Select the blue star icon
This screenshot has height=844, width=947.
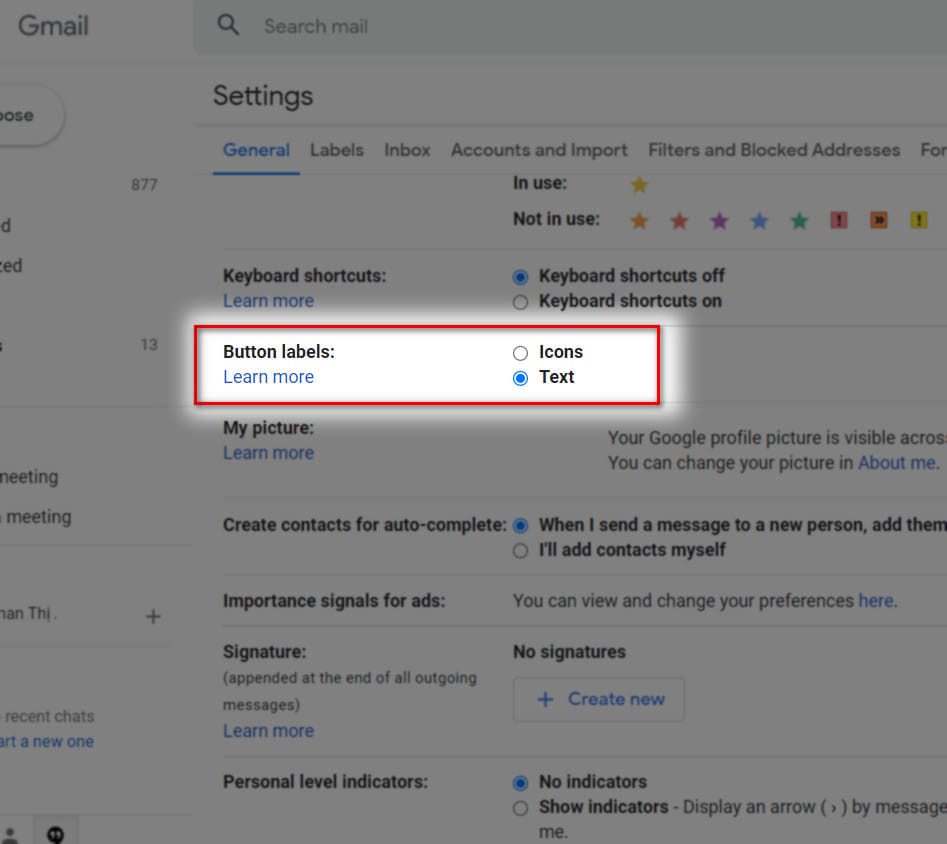pos(759,221)
